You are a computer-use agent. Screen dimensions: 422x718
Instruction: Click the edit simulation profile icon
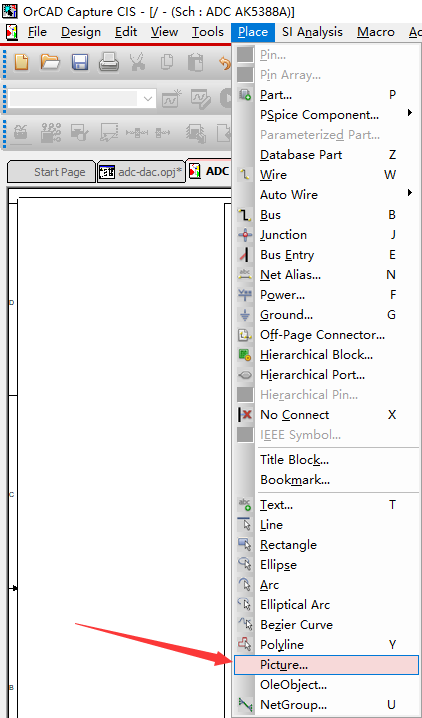(x=200, y=98)
